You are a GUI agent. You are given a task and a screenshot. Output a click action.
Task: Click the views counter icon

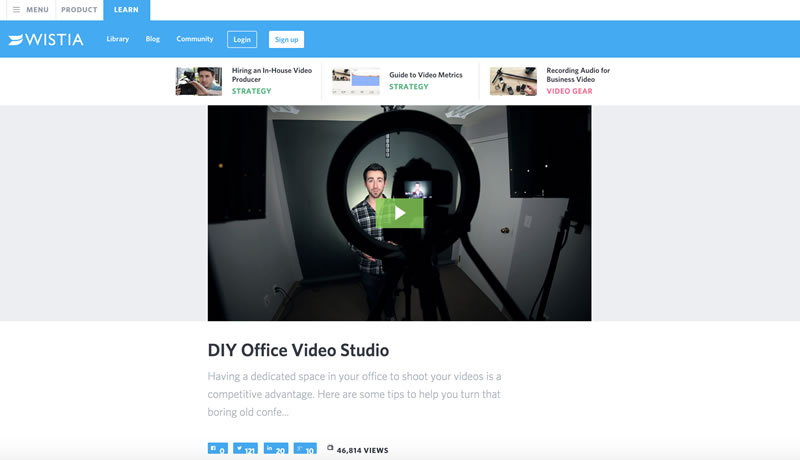pyautogui.click(x=331, y=449)
